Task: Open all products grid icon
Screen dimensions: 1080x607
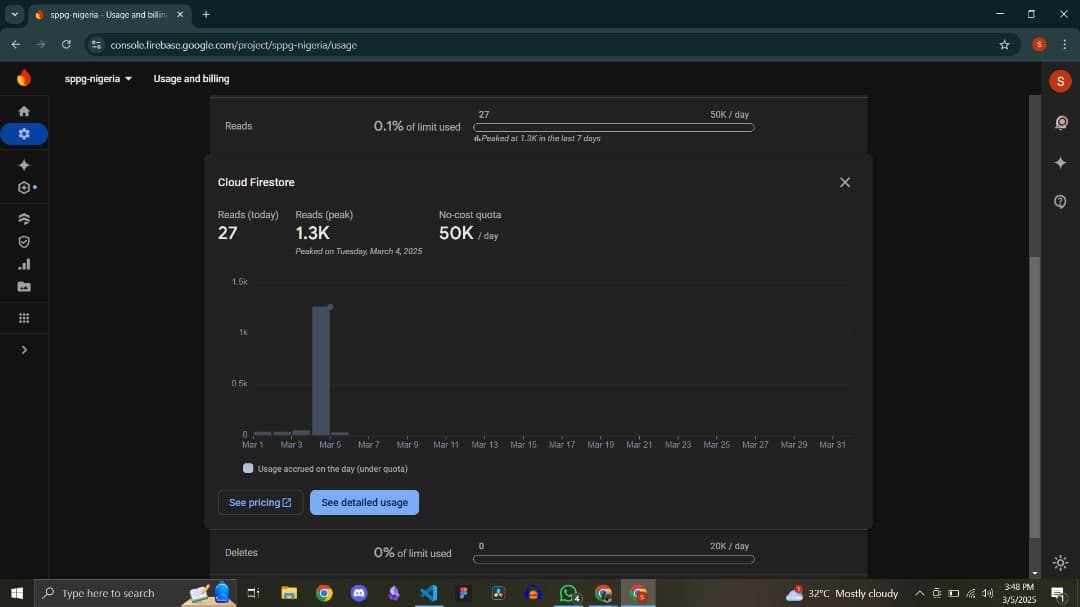Action: point(24,318)
